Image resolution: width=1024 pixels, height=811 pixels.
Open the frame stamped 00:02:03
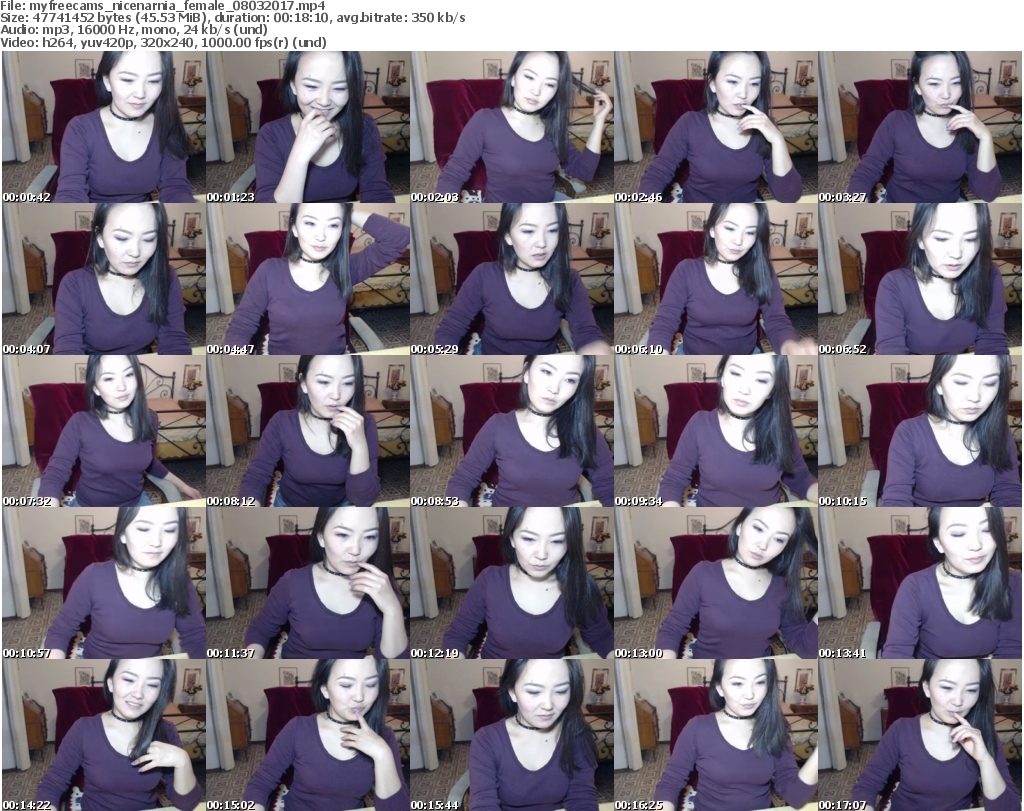[512, 127]
